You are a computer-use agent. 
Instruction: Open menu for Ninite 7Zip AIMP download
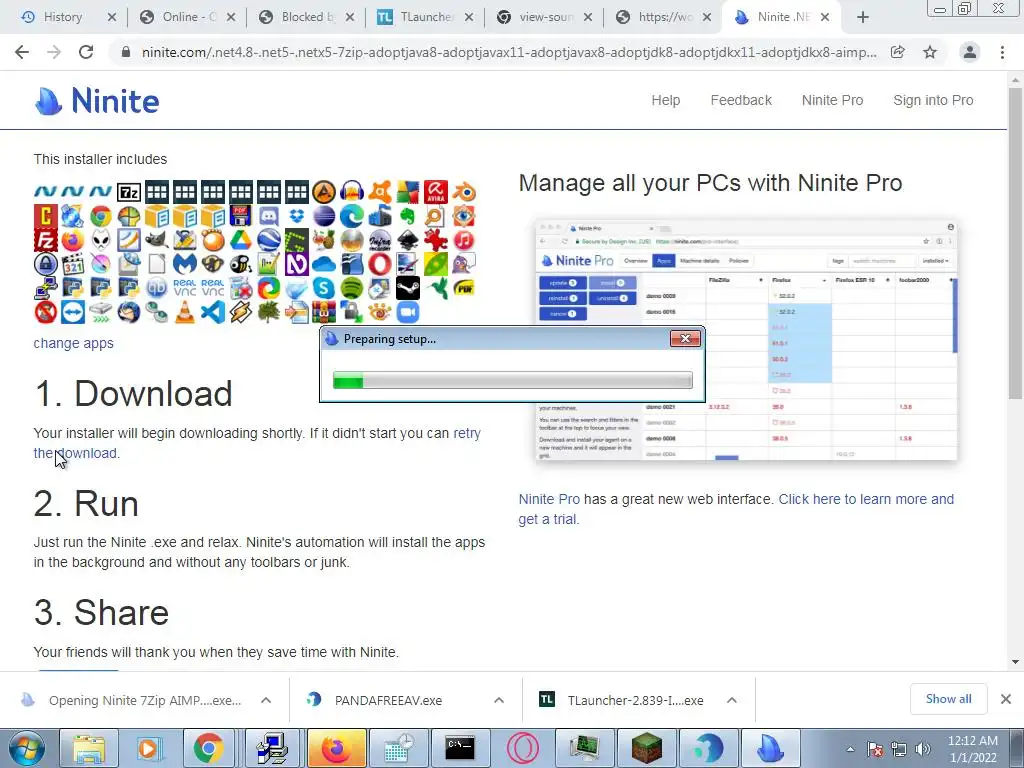pos(266,700)
